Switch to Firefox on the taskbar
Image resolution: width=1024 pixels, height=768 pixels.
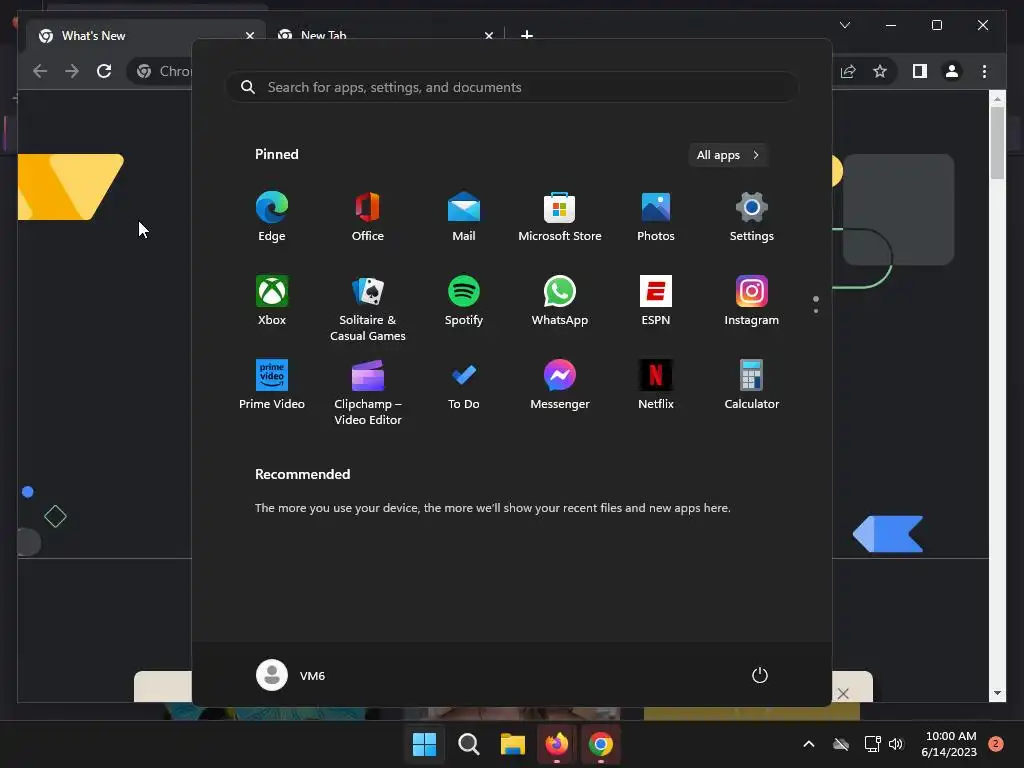point(556,744)
